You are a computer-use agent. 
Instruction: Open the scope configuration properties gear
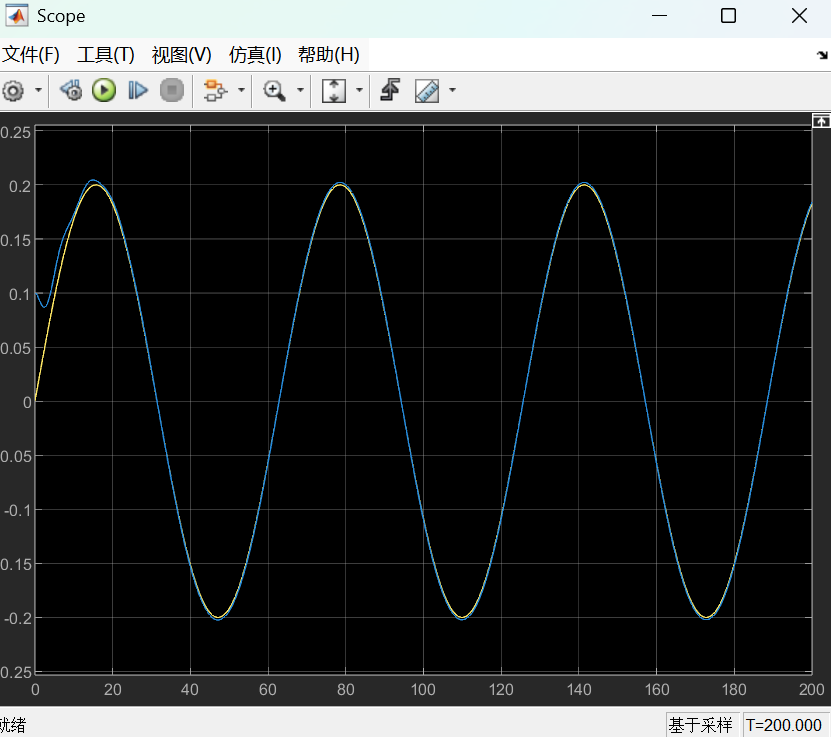(13, 91)
